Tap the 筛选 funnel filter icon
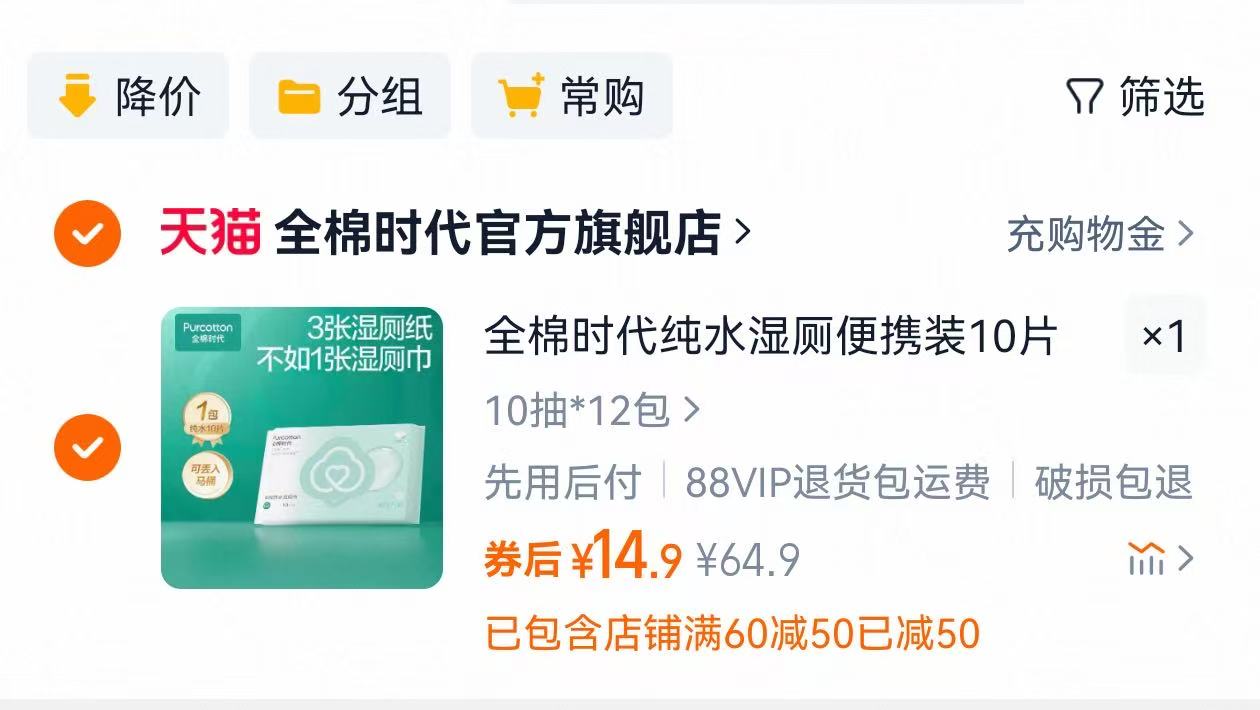 1084,97
